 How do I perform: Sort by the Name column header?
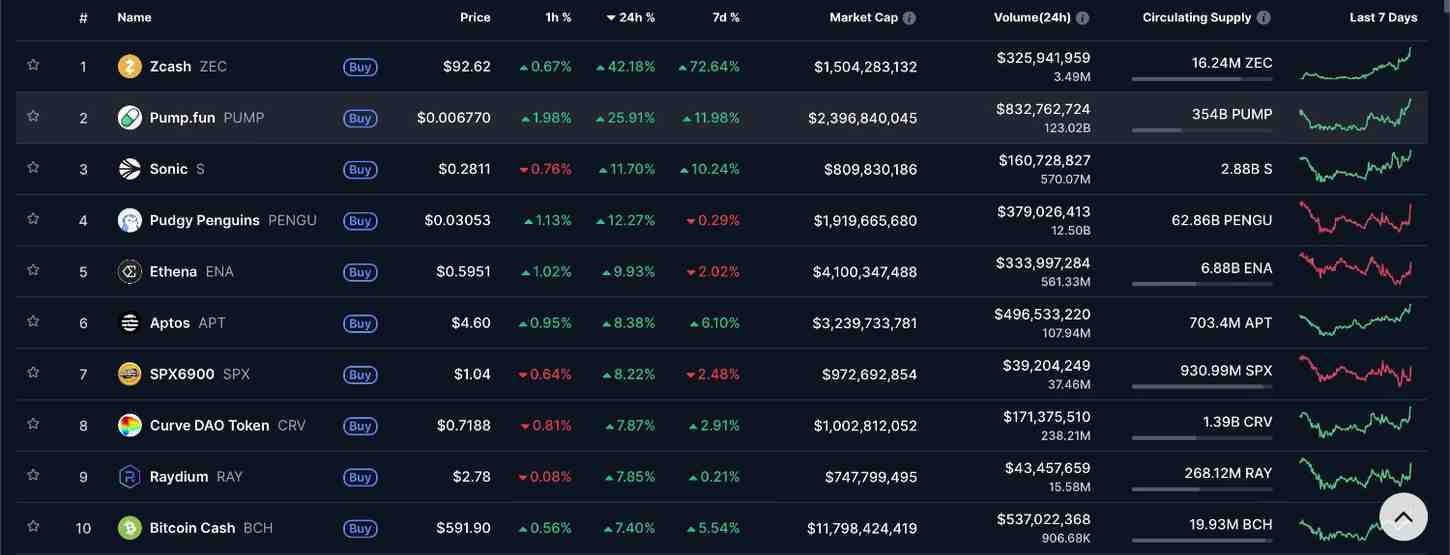pos(134,18)
